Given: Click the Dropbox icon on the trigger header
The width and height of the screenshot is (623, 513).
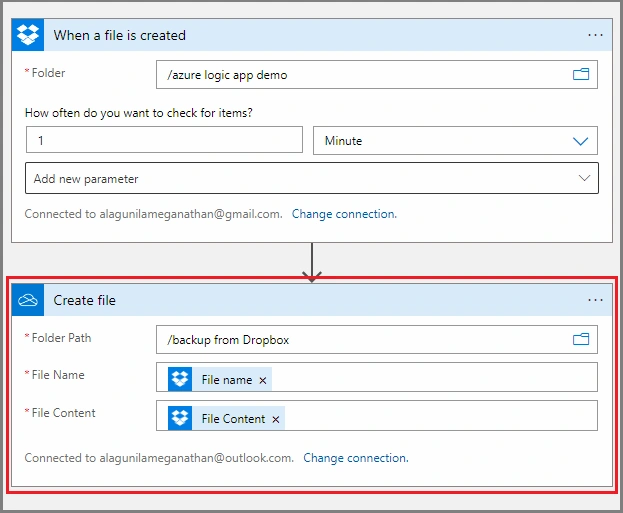Looking at the screenshot, I should (x=28, y=35).
